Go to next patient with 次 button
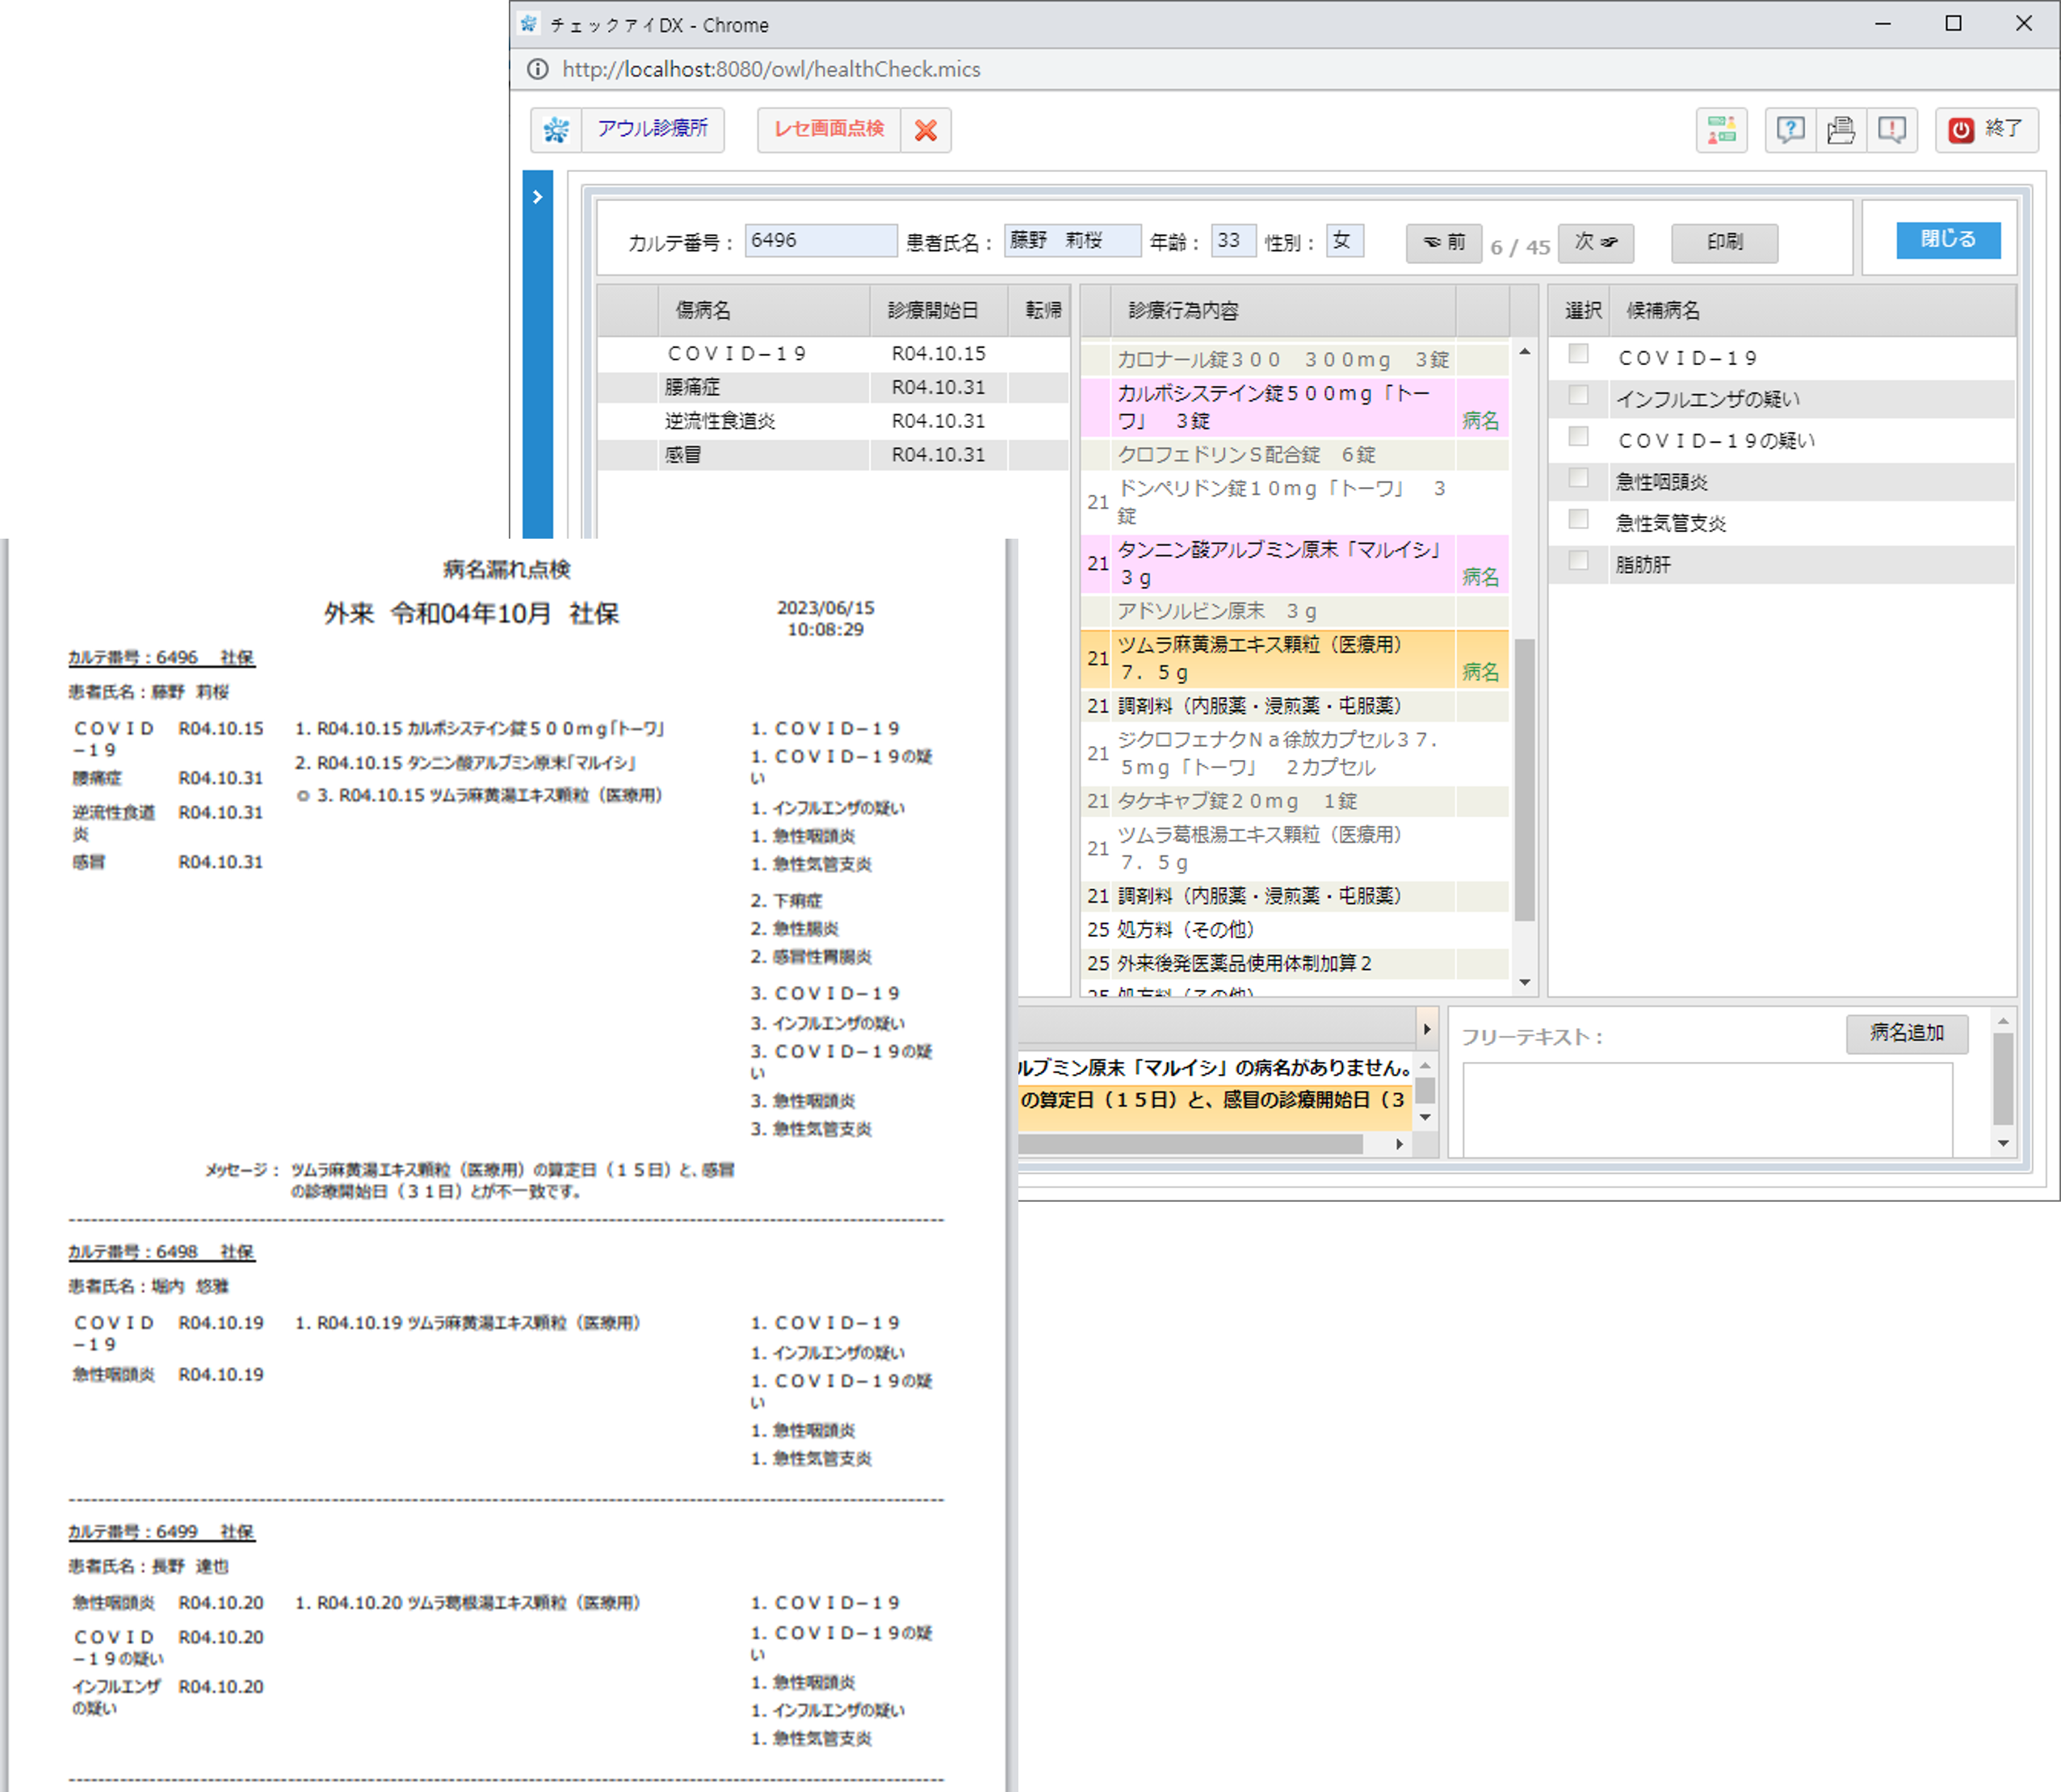 coord(1595,243)
